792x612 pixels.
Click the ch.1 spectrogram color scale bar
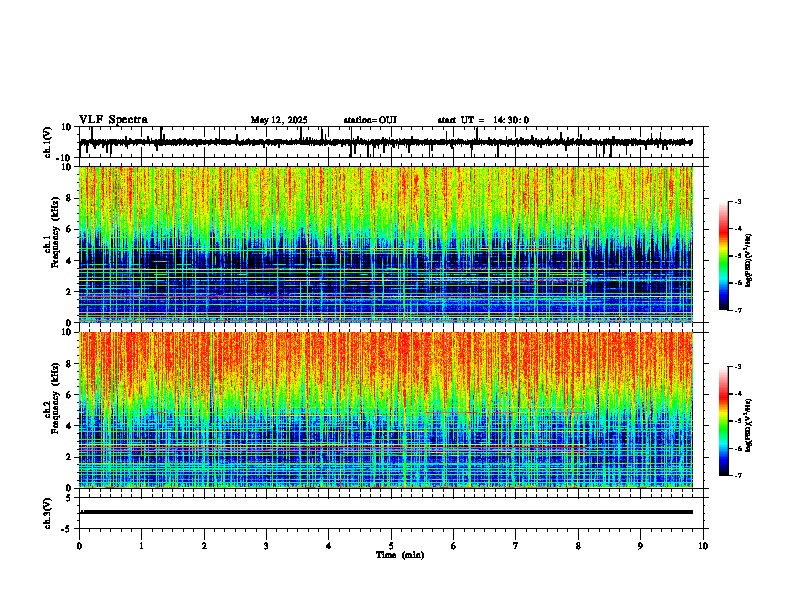724,256
